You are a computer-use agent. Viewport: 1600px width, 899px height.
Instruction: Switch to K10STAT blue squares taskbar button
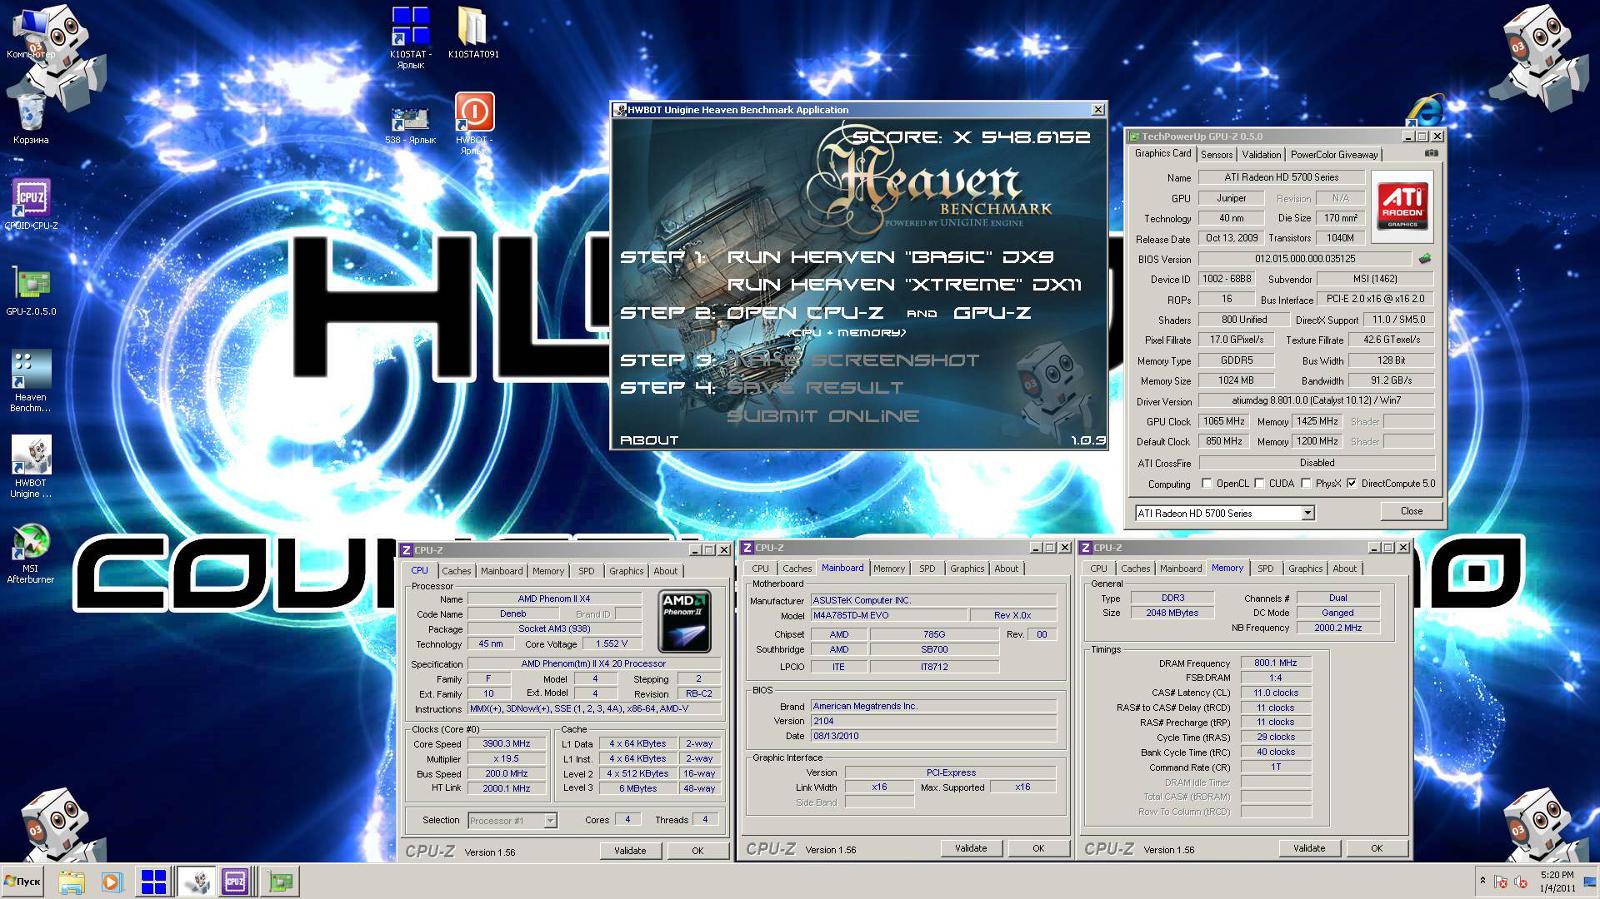coord(153,881)
